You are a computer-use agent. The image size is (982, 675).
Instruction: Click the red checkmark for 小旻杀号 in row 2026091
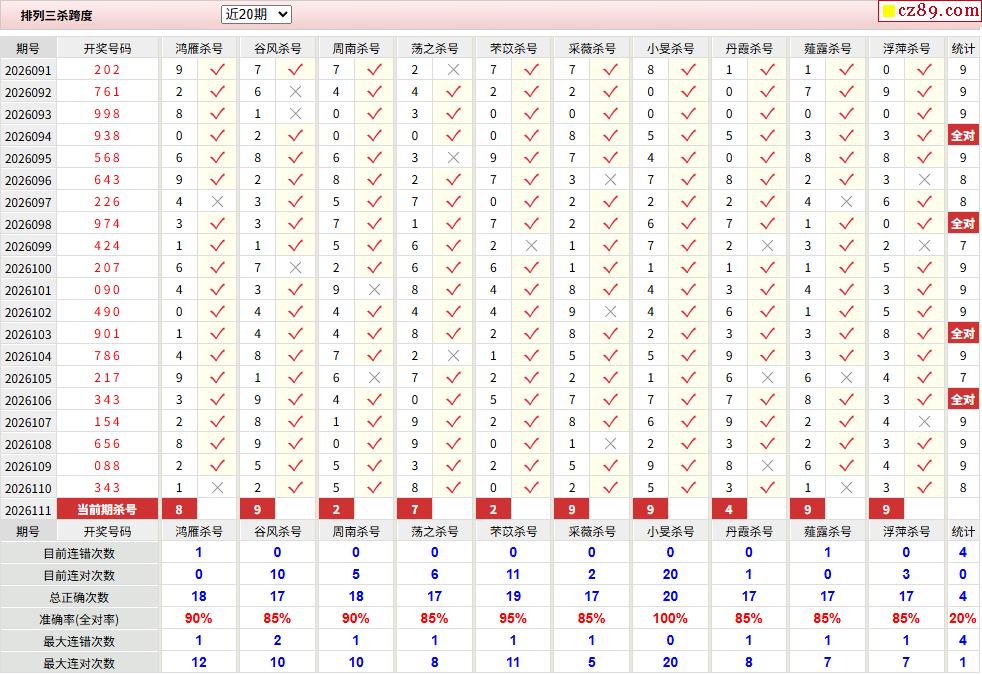pos(689,70)
